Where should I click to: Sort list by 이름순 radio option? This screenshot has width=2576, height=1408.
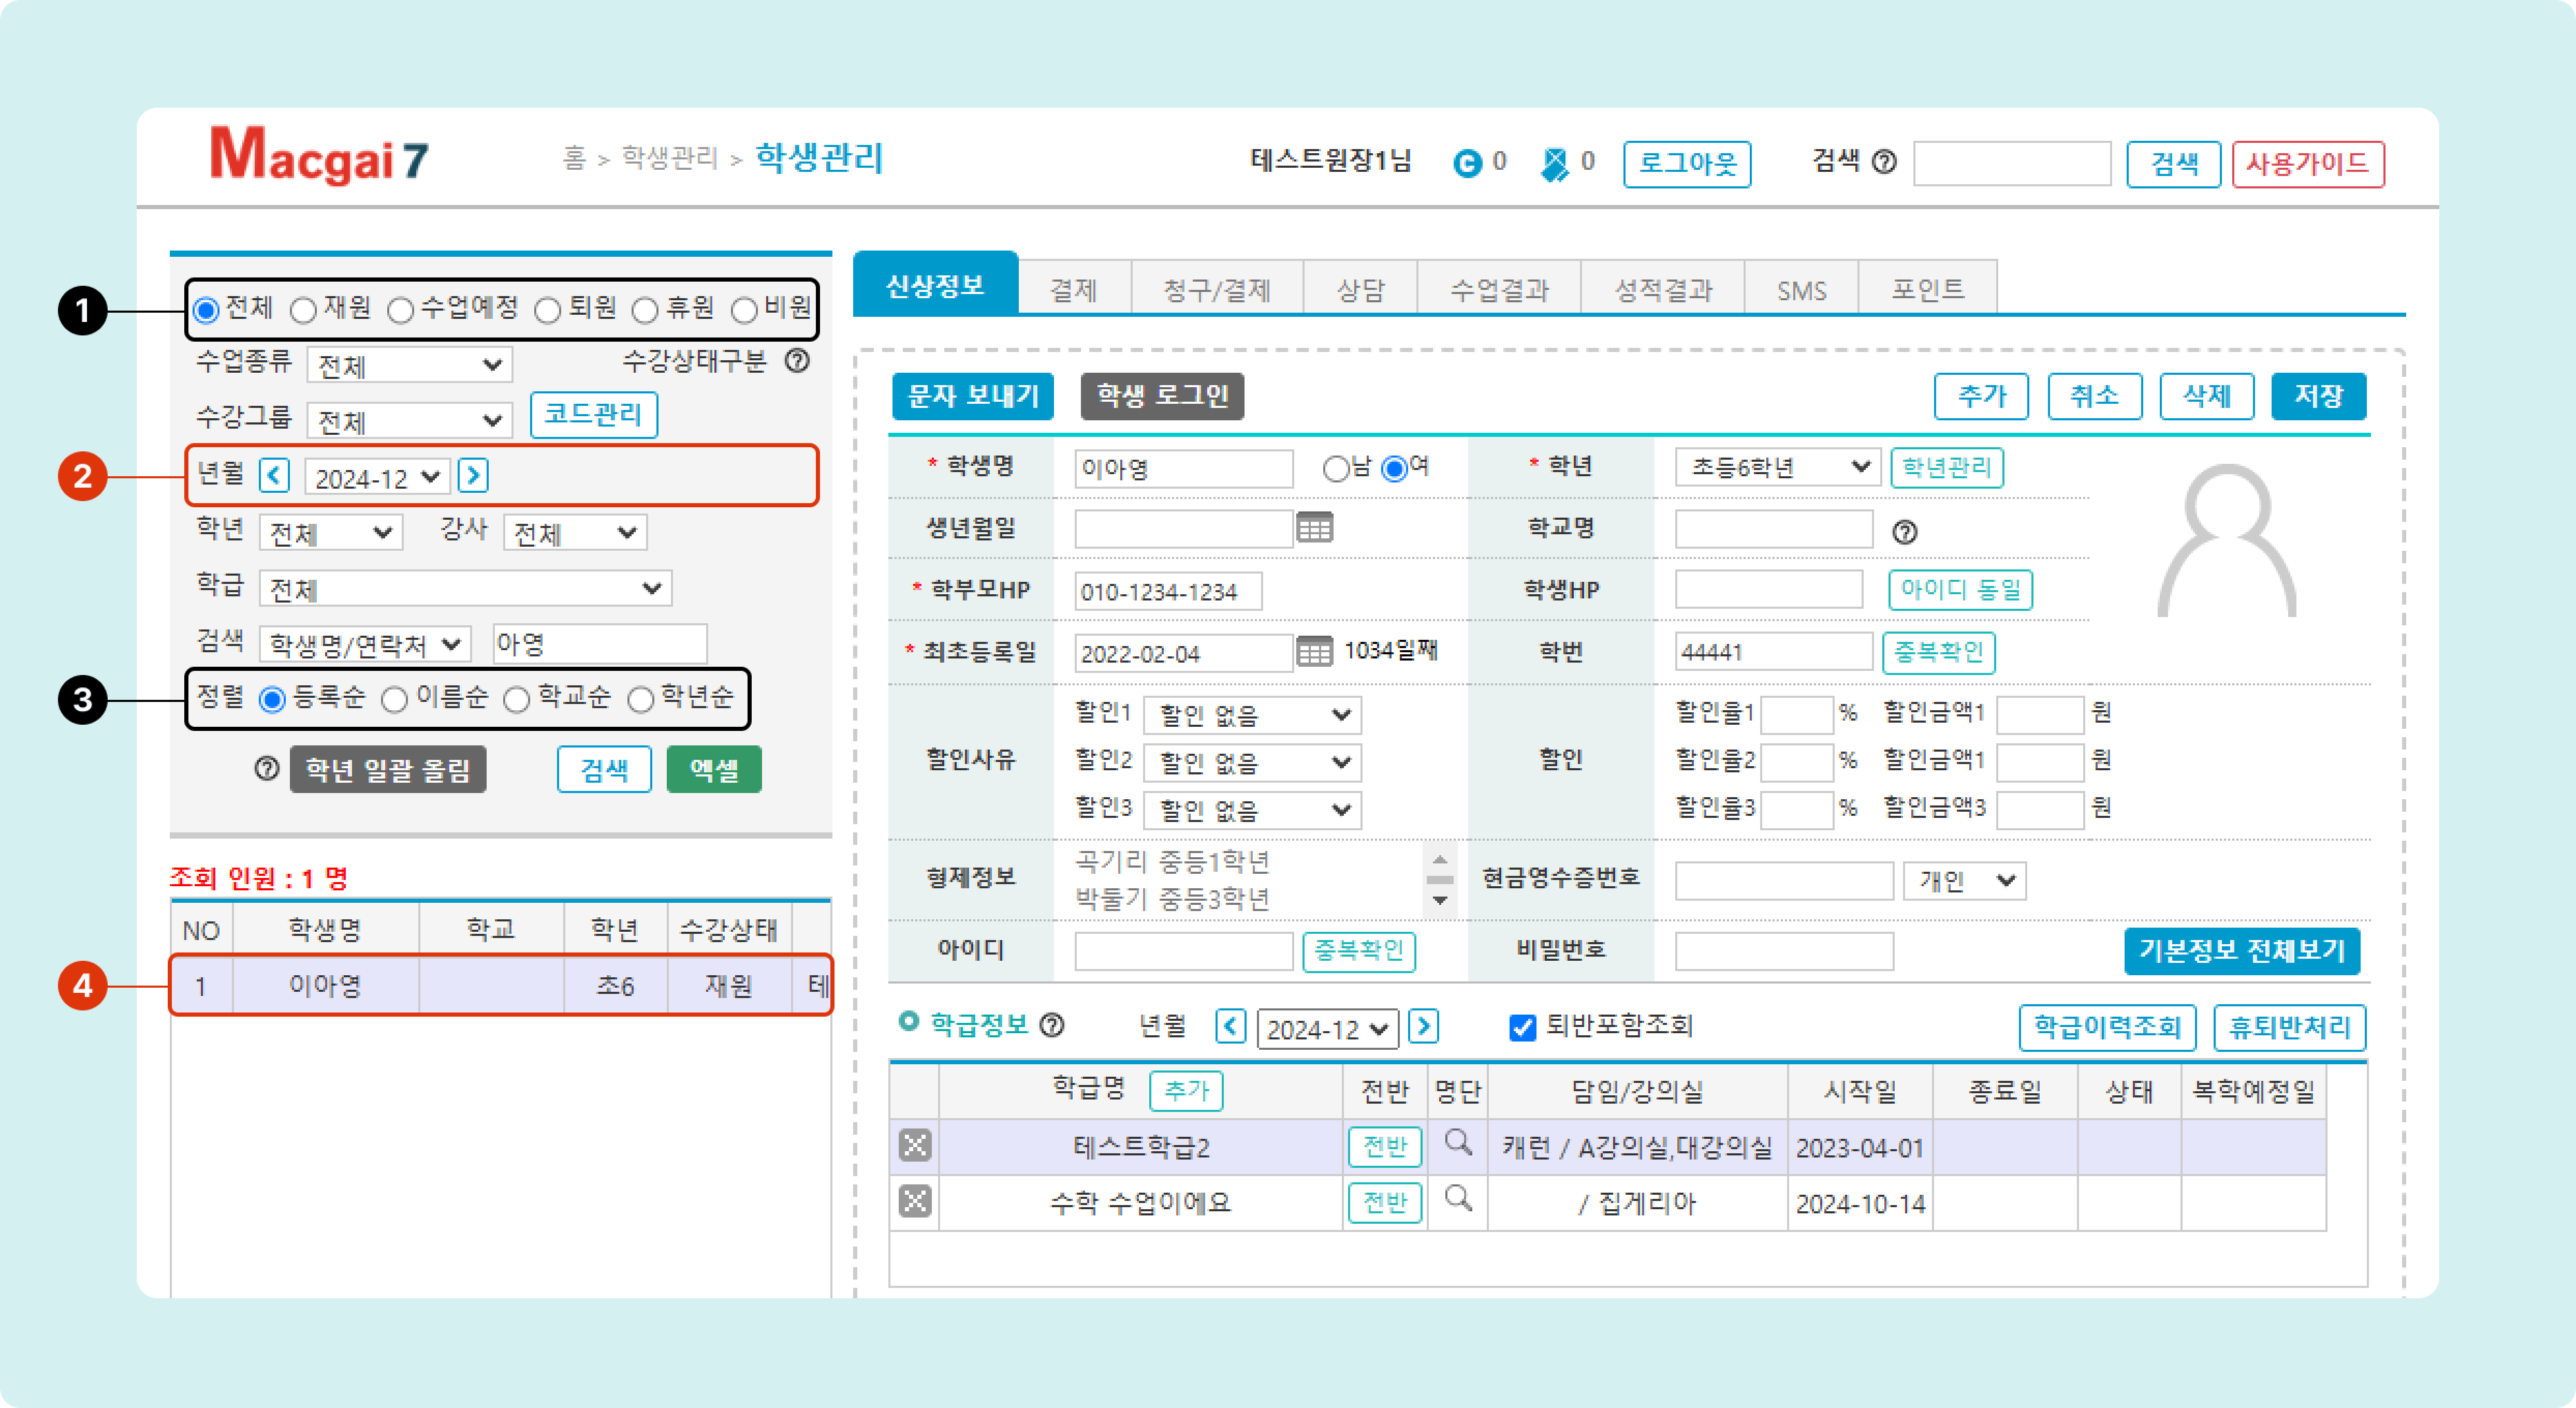click(x=395, y=699)
